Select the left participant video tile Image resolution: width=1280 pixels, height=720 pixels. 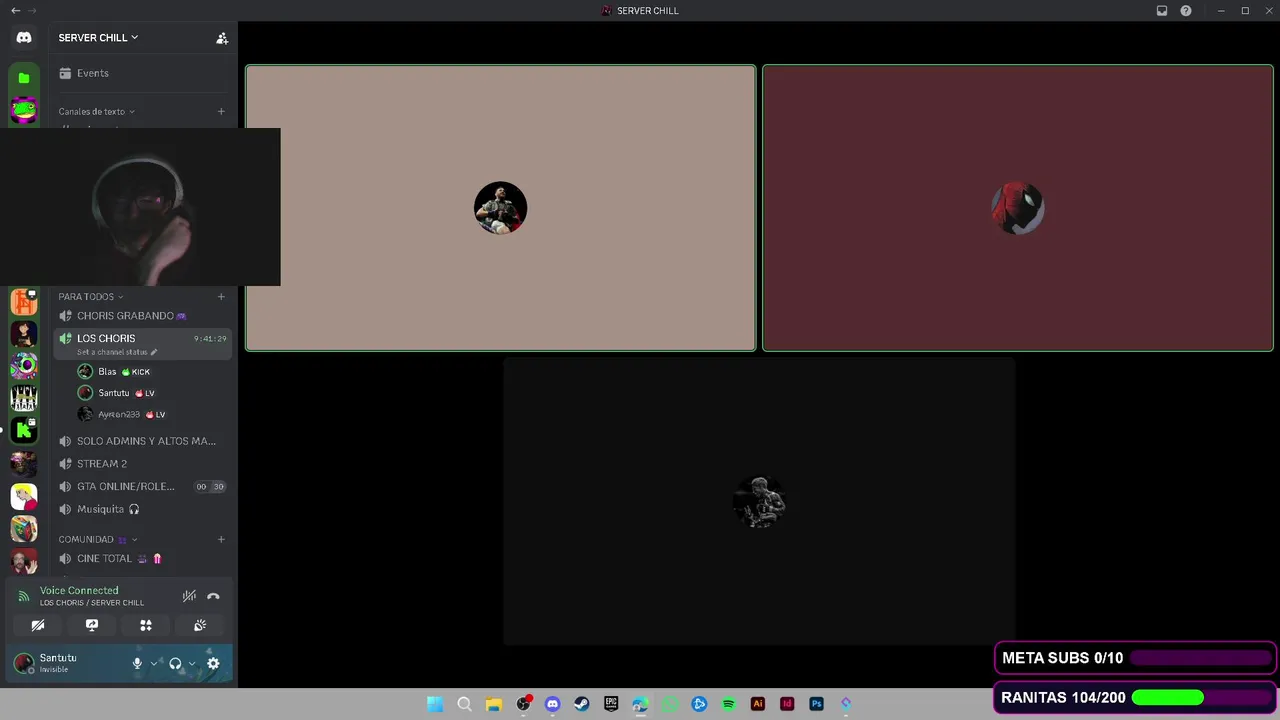coord(500,208)
